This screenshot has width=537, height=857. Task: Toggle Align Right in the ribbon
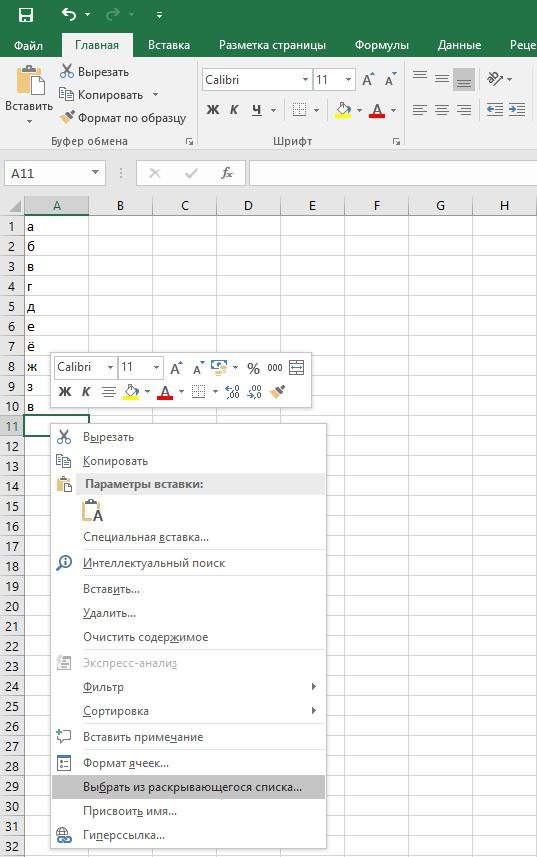(x=464, y=110)
